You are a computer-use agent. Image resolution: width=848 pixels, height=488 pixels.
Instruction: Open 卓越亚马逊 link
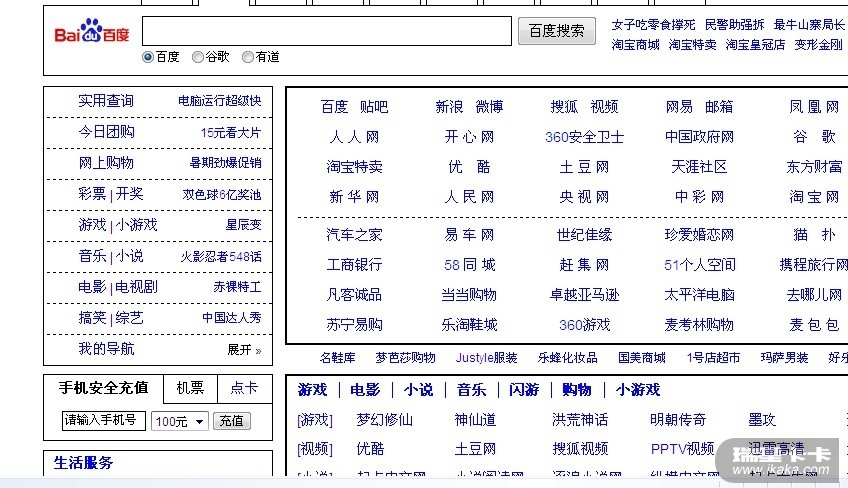click(x=585, y=295)
